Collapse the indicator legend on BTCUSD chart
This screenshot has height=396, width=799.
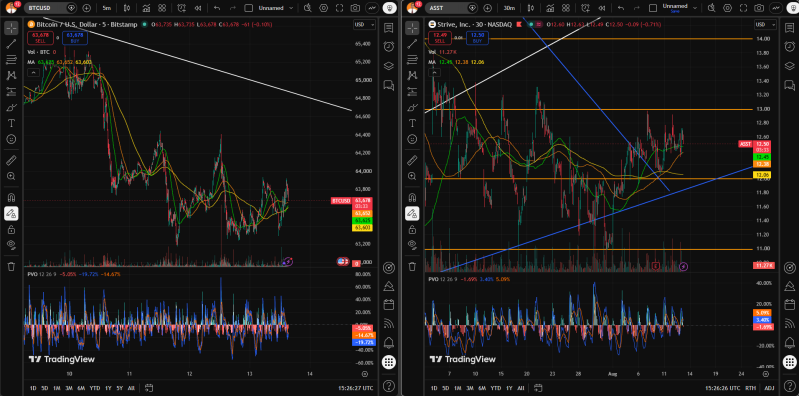tap(33, 73)
